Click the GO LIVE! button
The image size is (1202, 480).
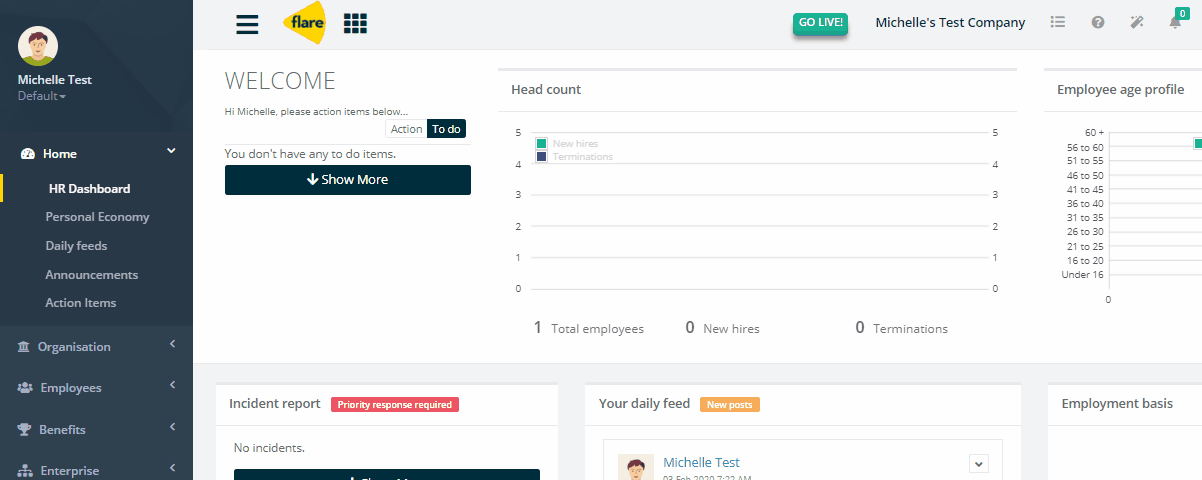820,23
